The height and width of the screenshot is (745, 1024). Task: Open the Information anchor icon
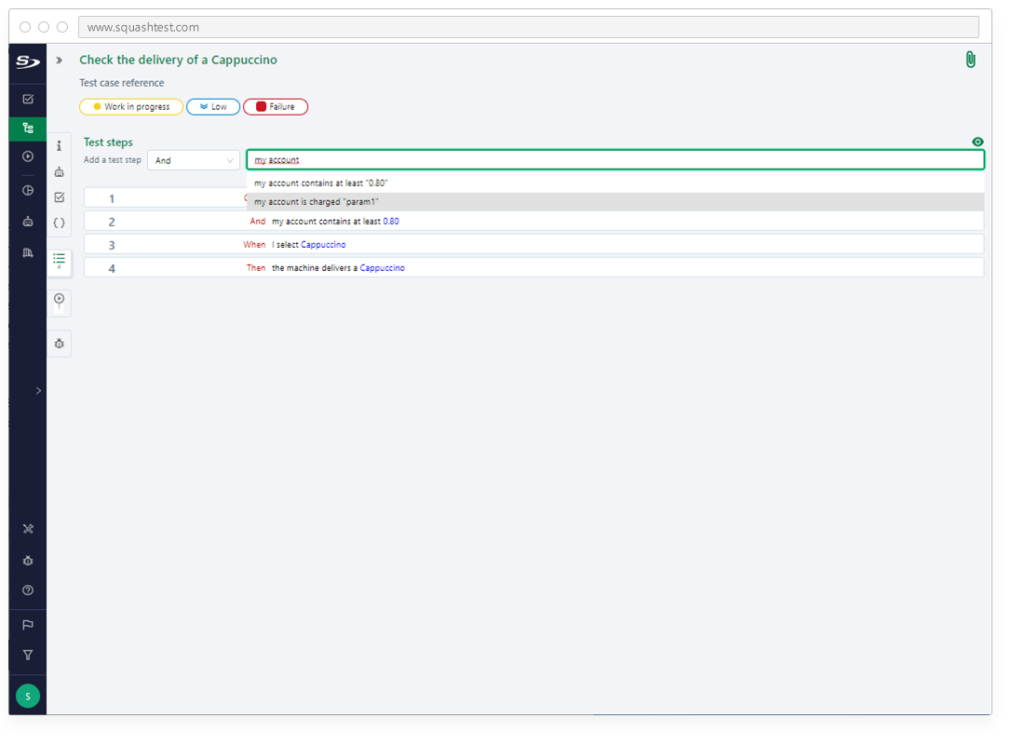(x=59, y=146)
